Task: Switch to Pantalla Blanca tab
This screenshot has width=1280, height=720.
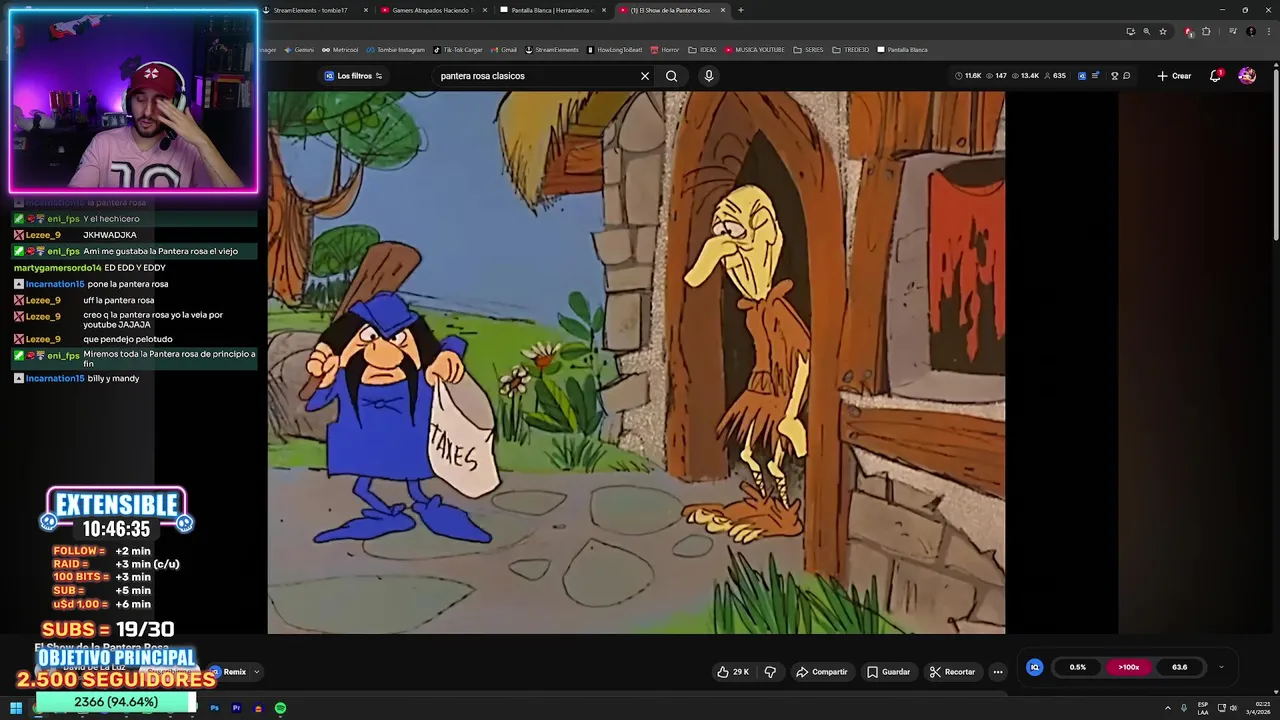Action: pyautogui.click(x=552, y=10)
